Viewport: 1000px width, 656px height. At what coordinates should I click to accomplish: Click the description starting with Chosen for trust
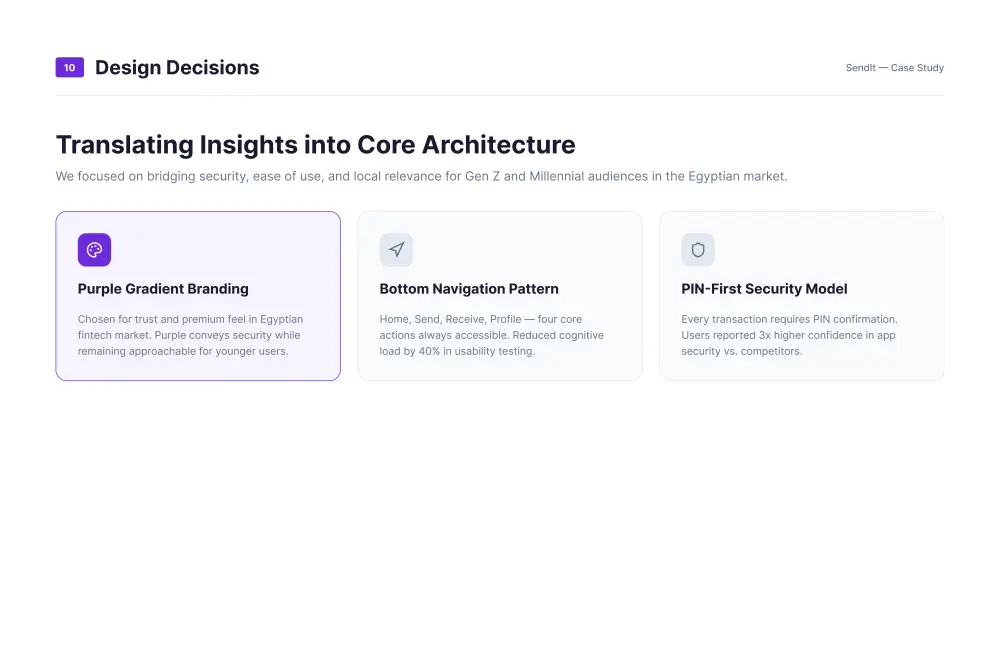pyautogui.click(x=190, y=335)
